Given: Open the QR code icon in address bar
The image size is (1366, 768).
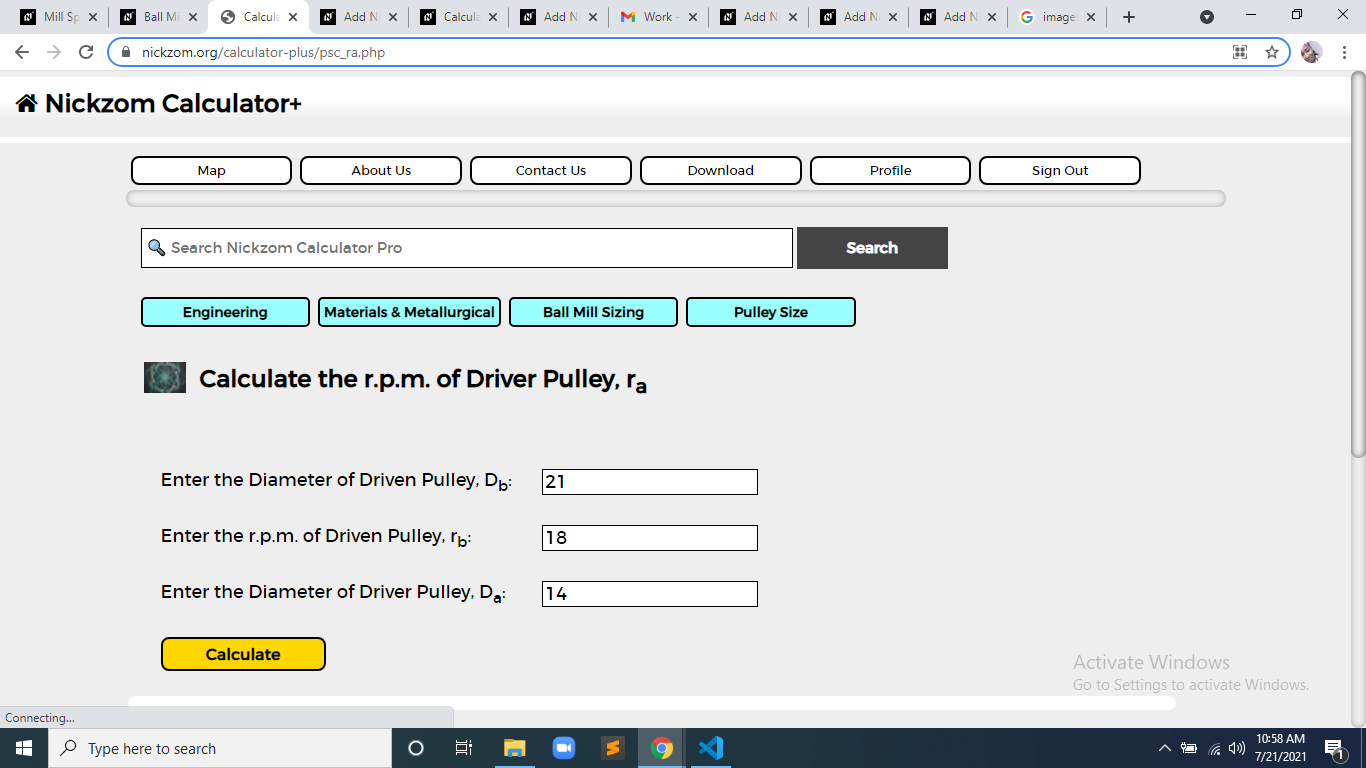Looking at the screenshot, I should (x=1240, y=53).
